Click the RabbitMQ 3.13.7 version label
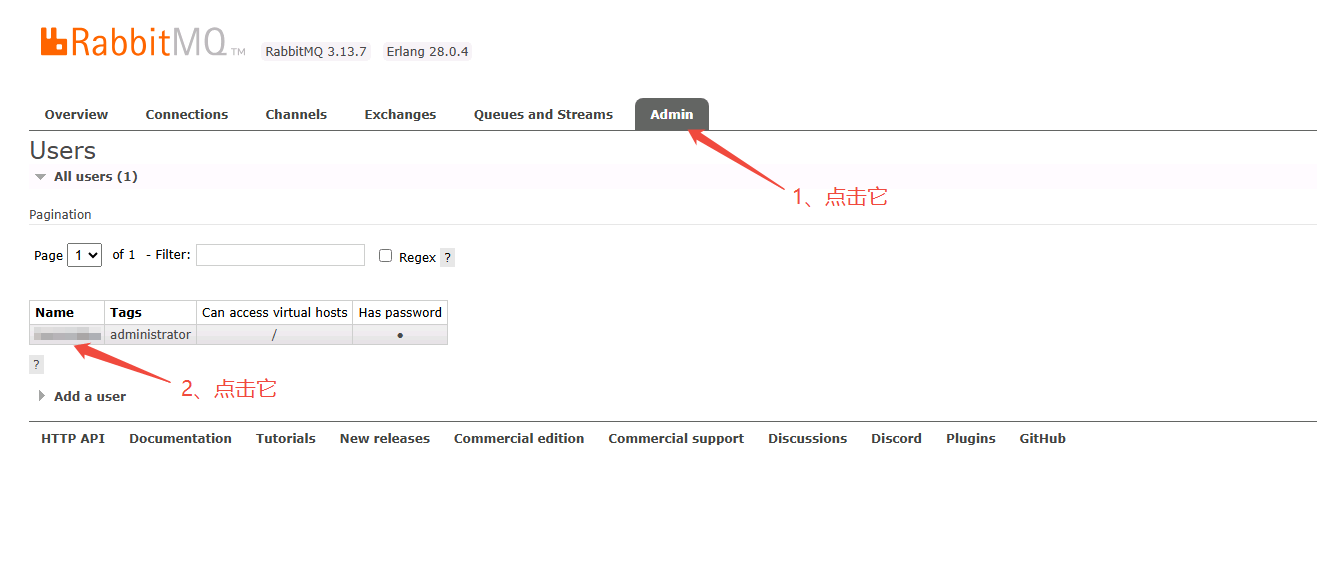Screen dimensions: 1317x567 point(316,51)
